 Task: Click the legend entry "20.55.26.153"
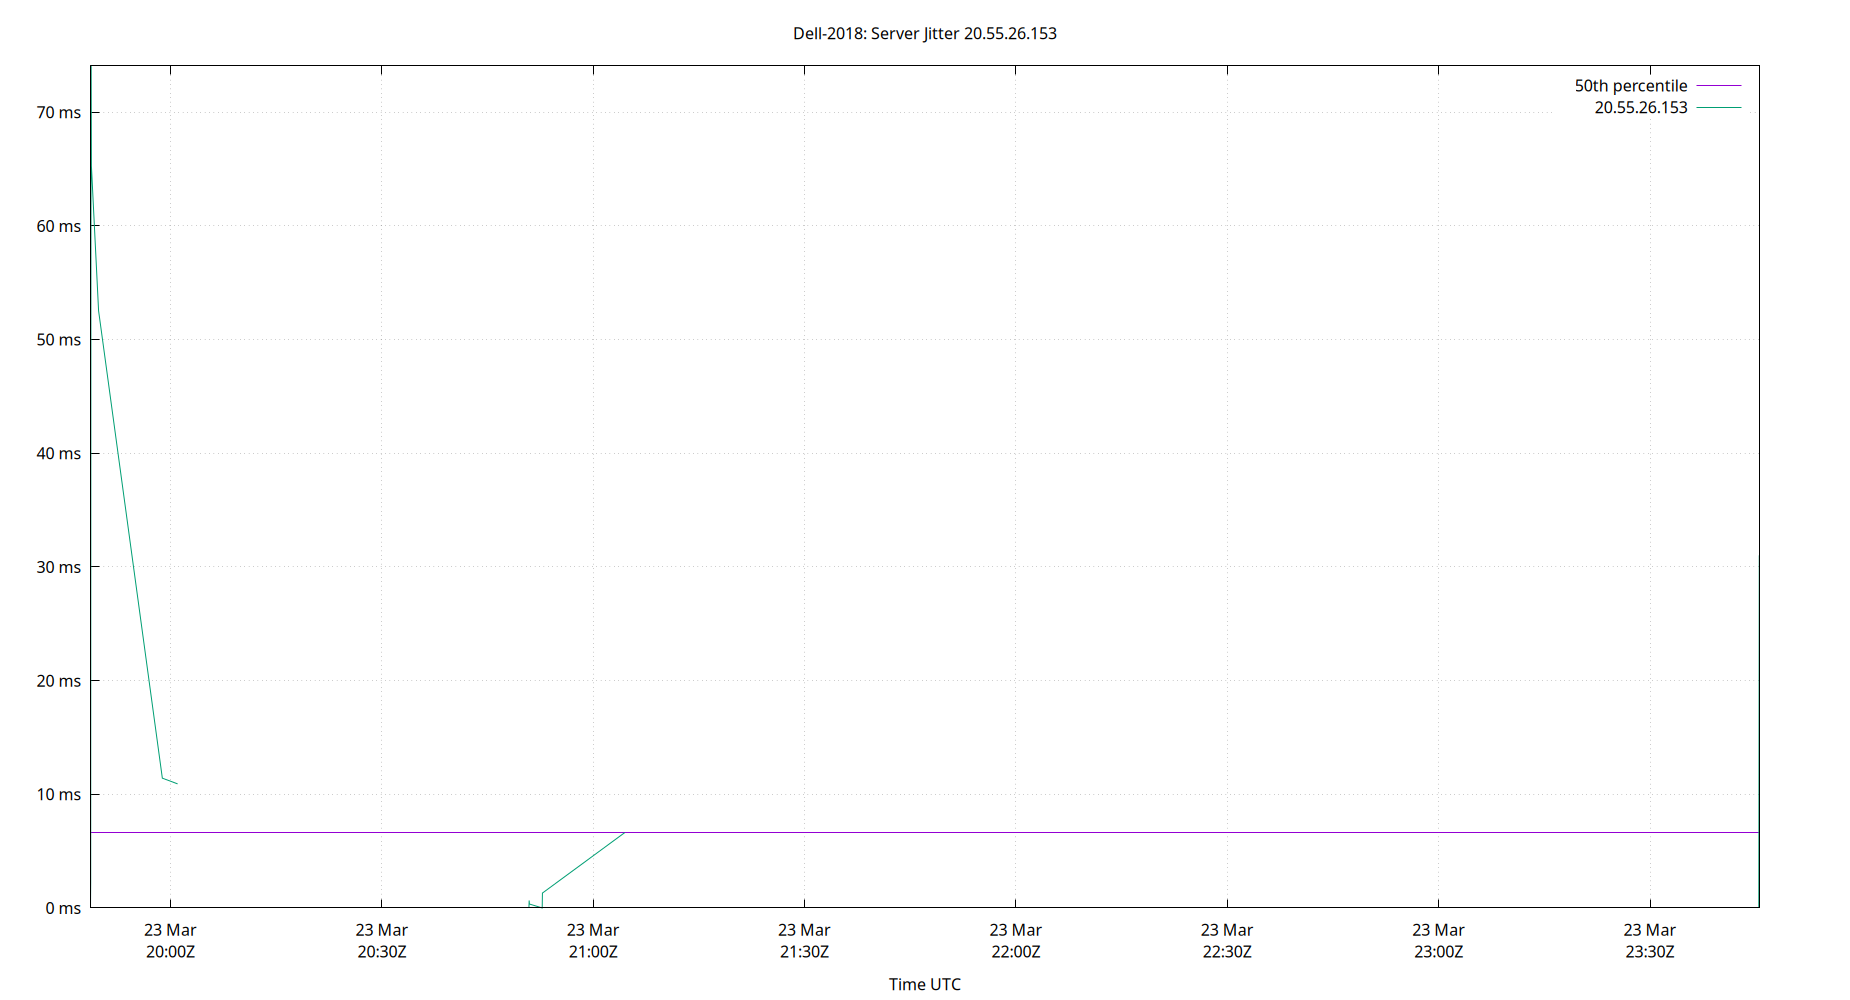1640,108
